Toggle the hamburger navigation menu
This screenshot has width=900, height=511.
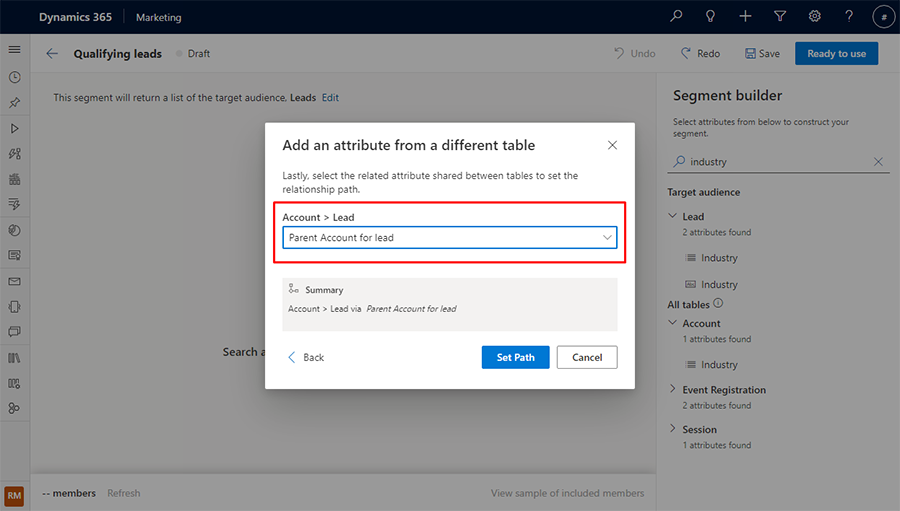pyautogui.click(x=14, y=50)
